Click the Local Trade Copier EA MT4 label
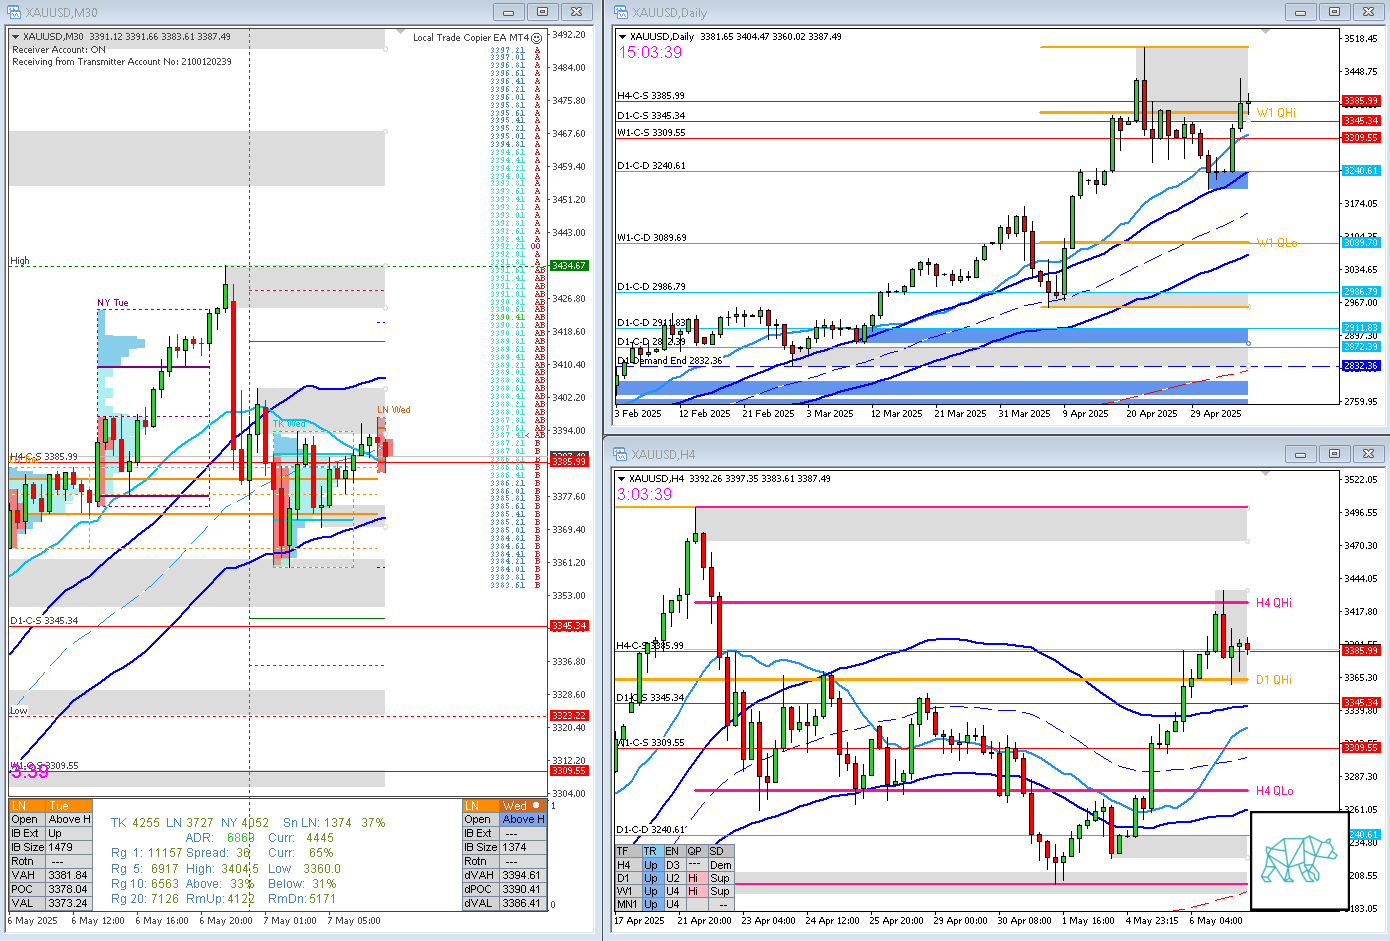1390x941 pixels. [470, 38]
